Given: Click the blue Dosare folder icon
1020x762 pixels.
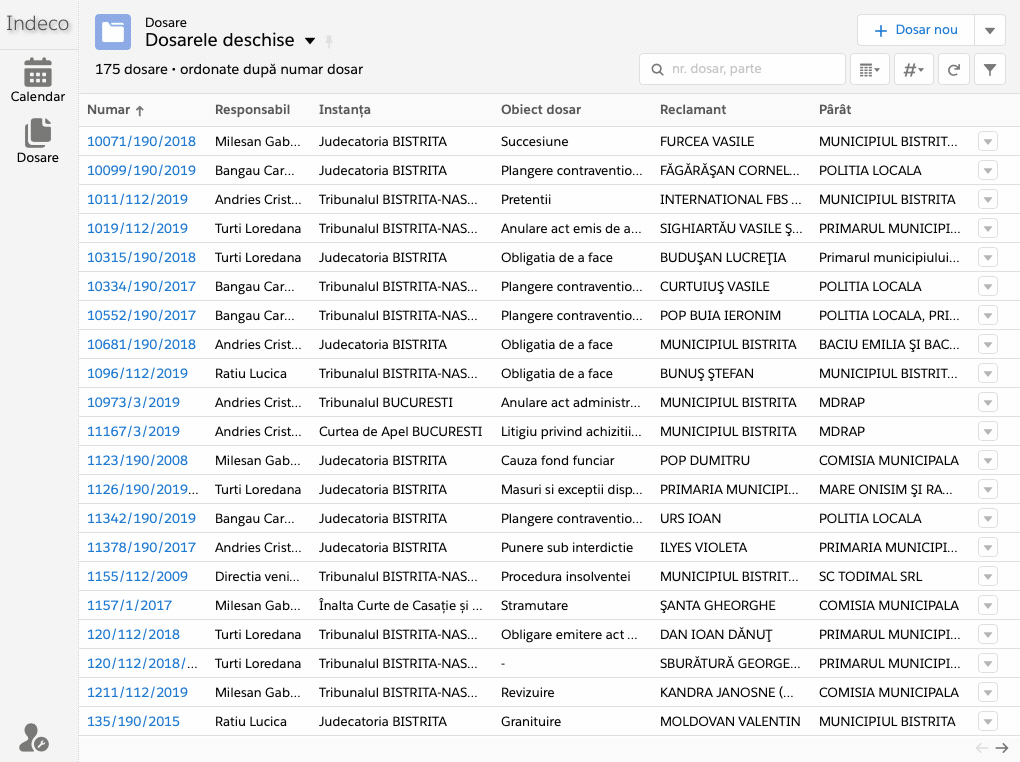Looking at the screenshot, I should click(x=113, y=32).
